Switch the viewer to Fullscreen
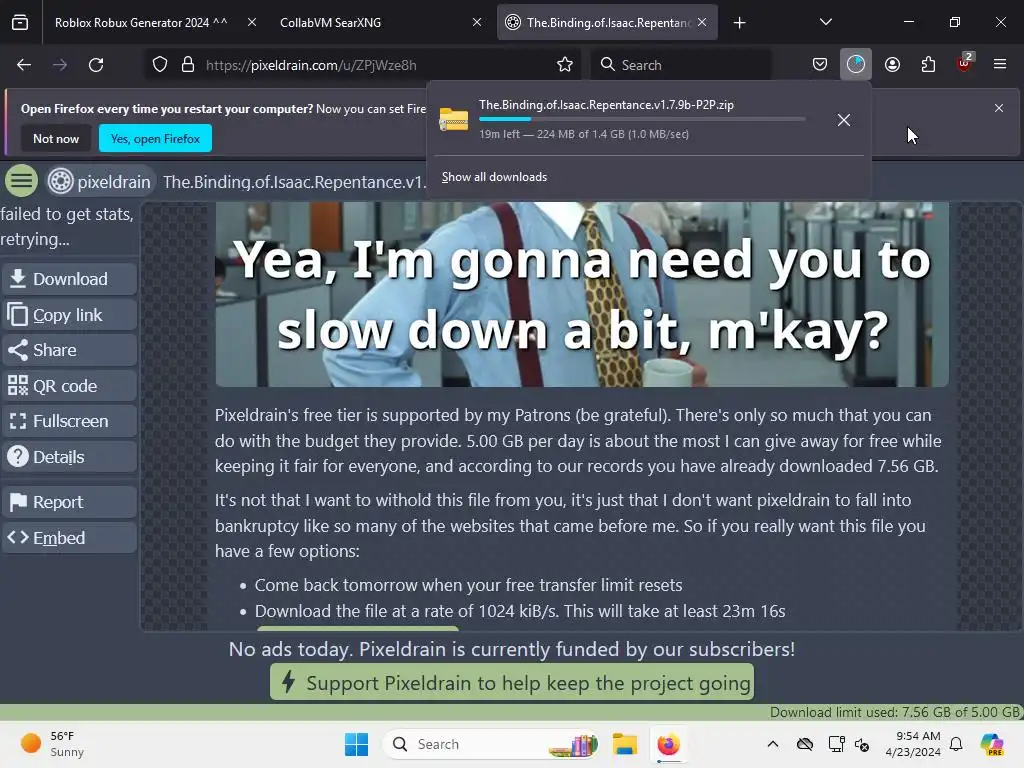Image resolution: width=1024 pixels, height=768 pixels. (70, 421)
